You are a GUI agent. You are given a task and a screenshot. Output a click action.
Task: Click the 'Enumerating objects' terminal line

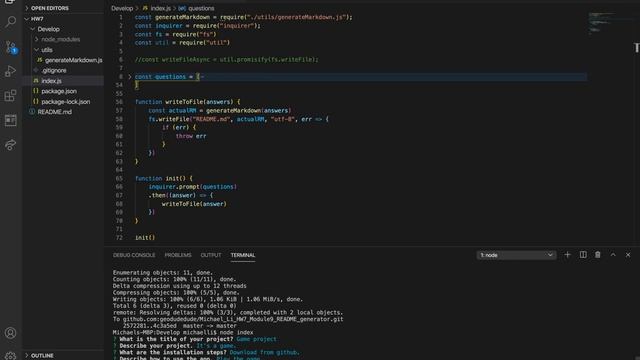tap(162, 273)
